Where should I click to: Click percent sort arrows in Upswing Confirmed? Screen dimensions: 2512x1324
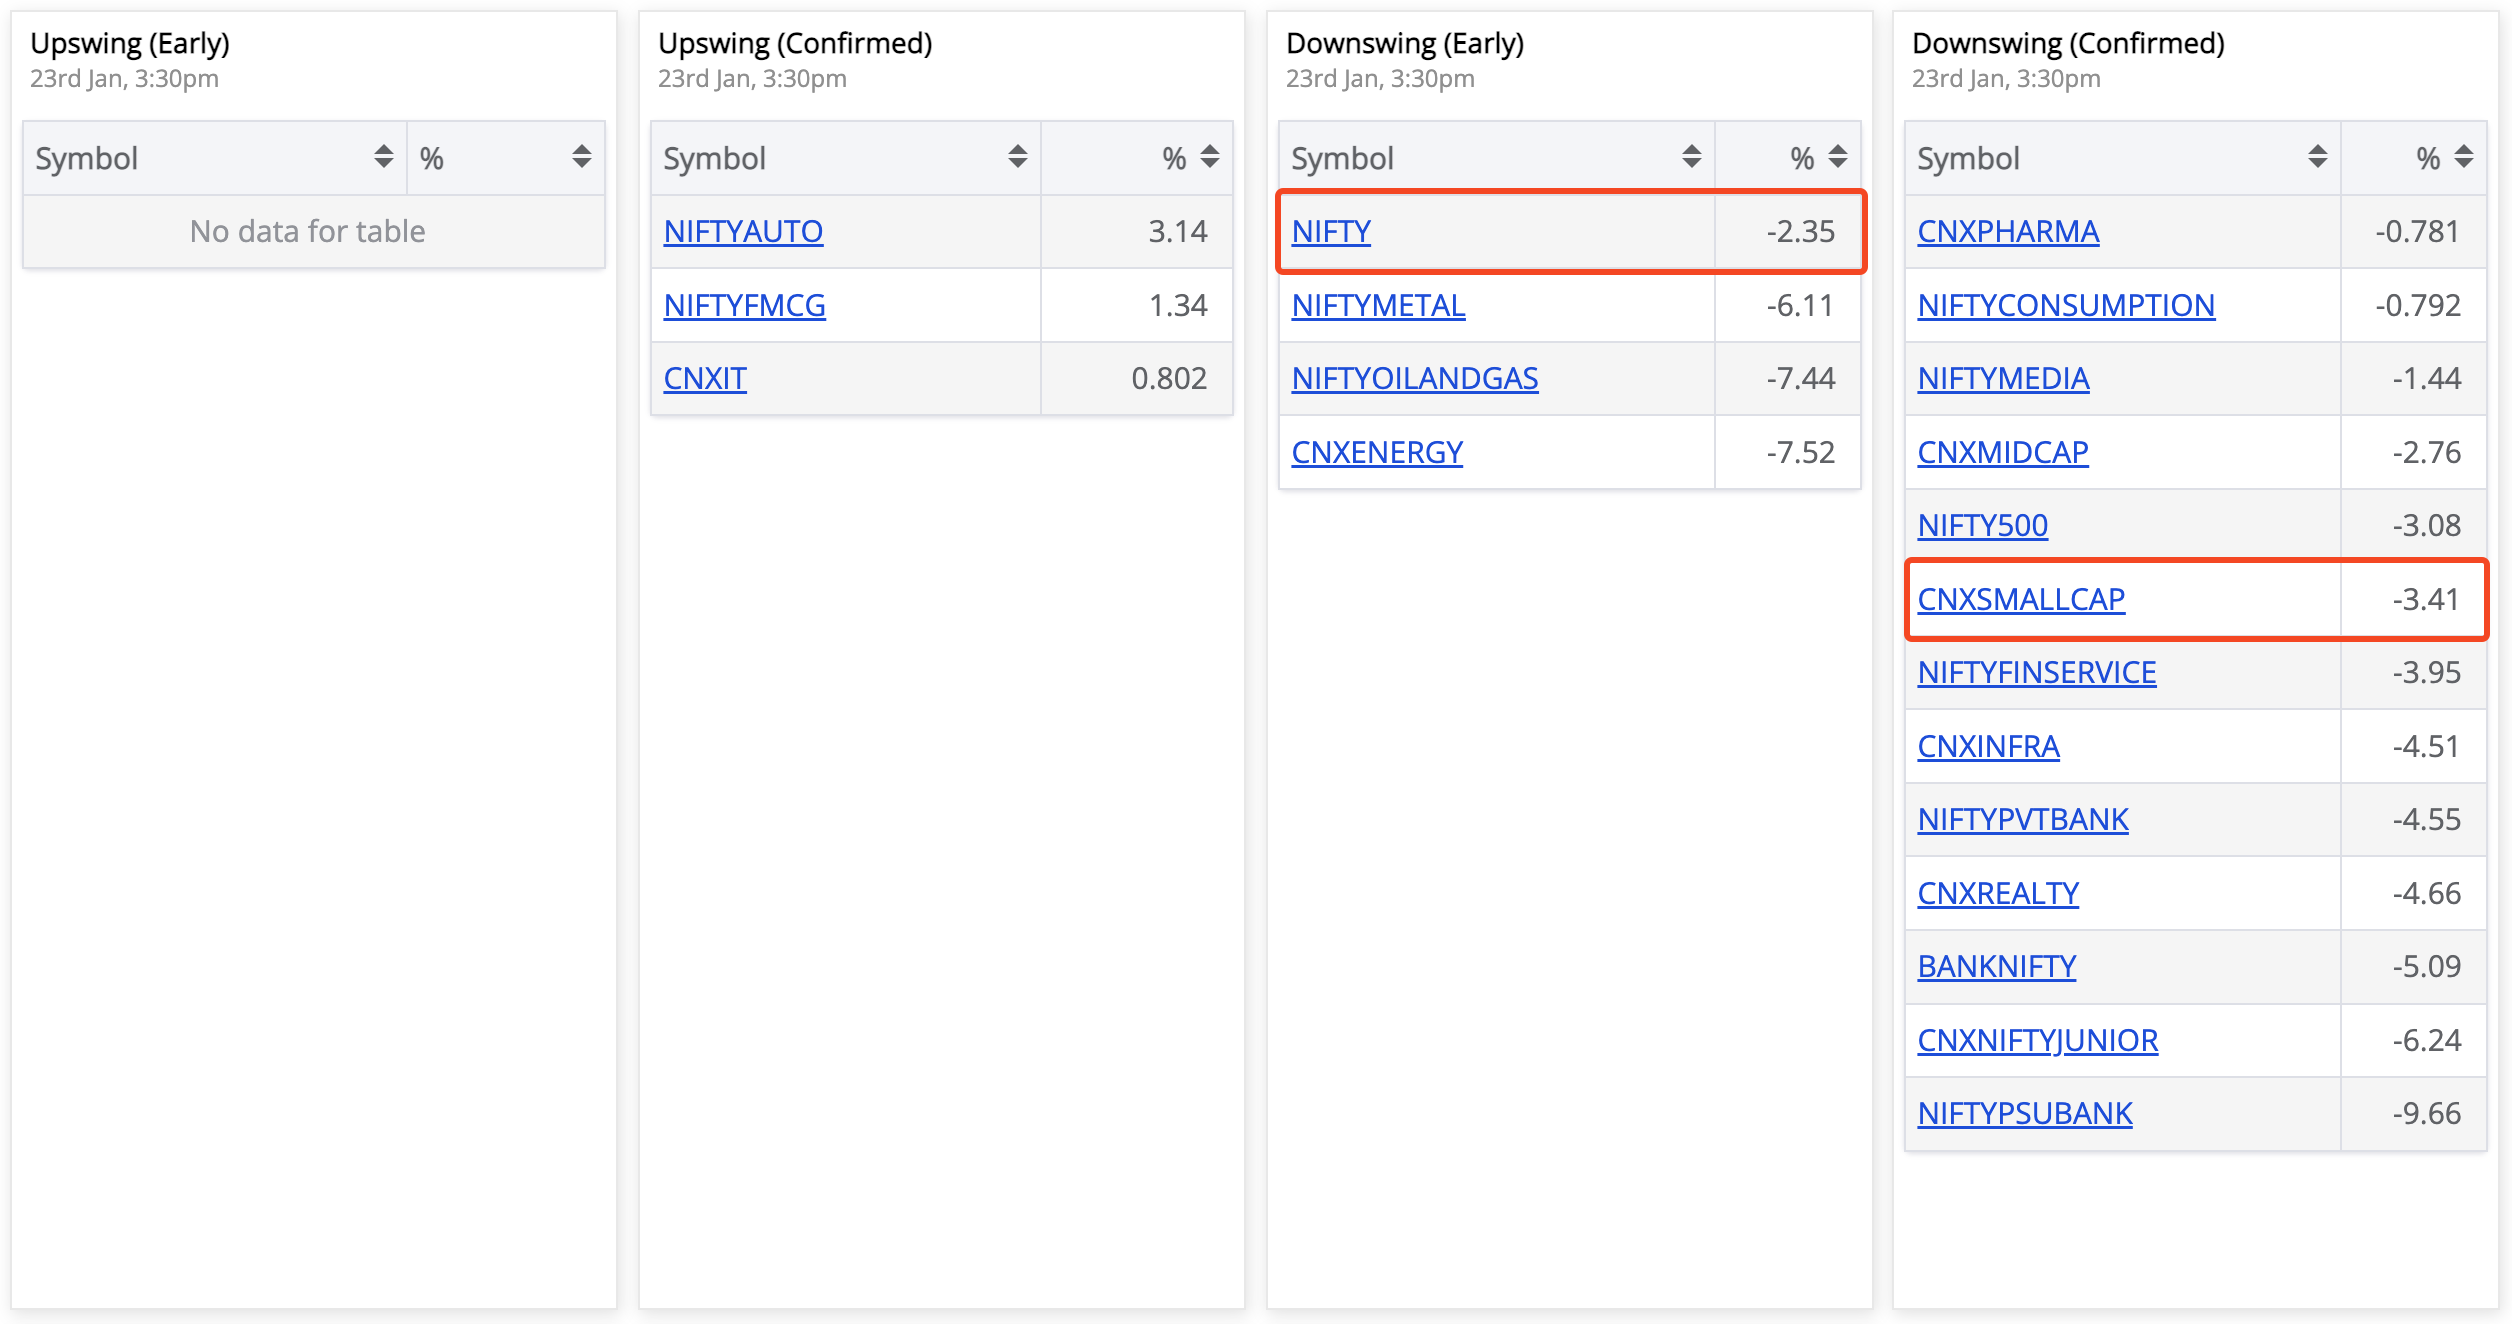1209,156
